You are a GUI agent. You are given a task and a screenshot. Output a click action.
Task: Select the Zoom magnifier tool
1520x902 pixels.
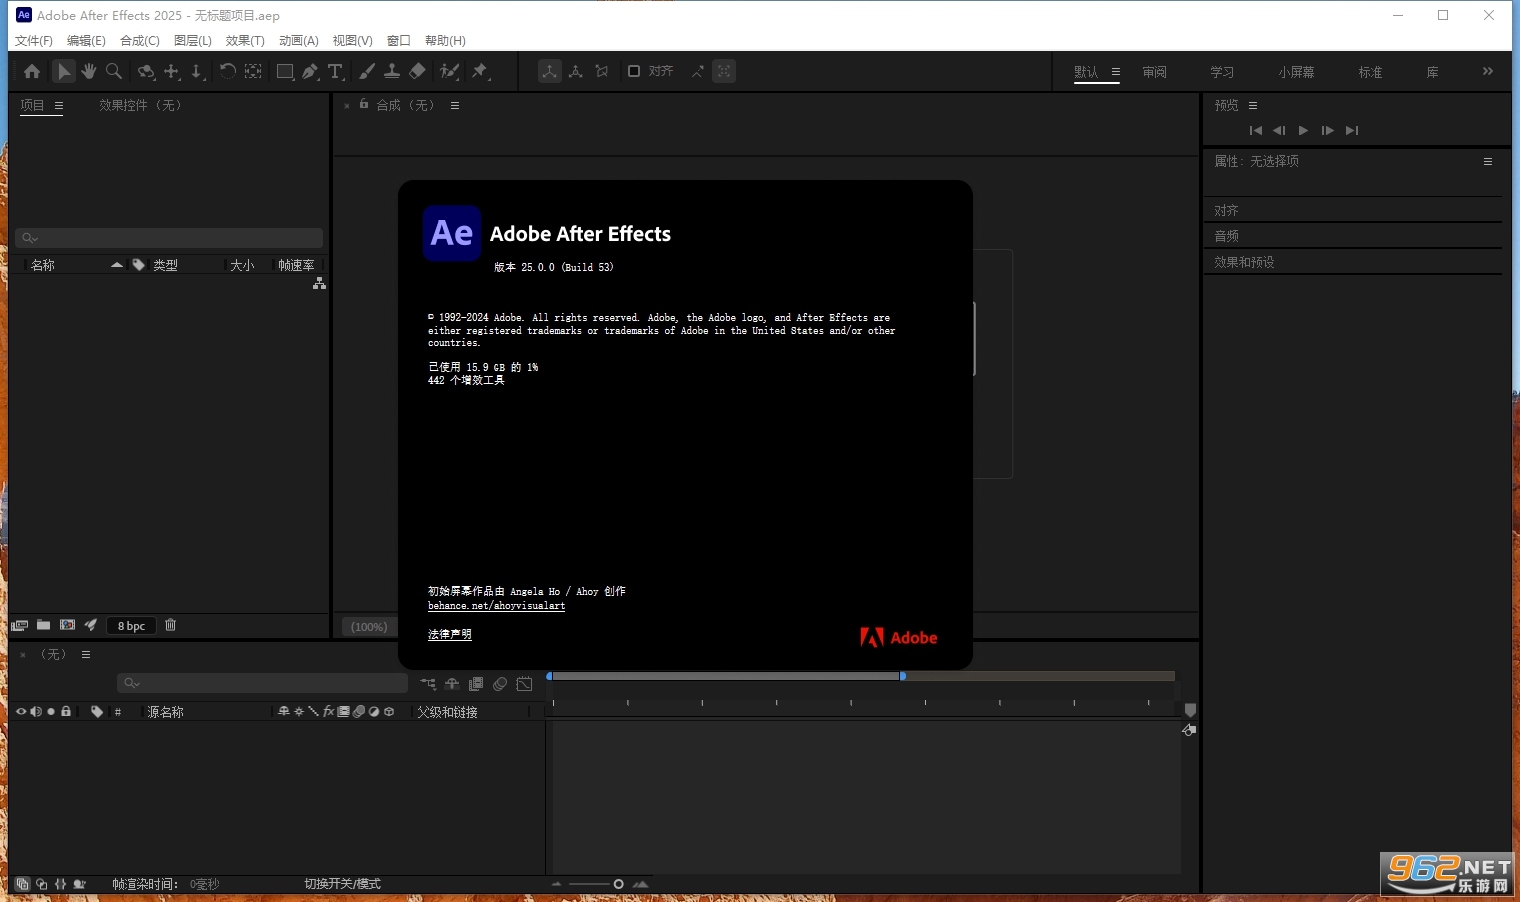[x=114, y=71]
